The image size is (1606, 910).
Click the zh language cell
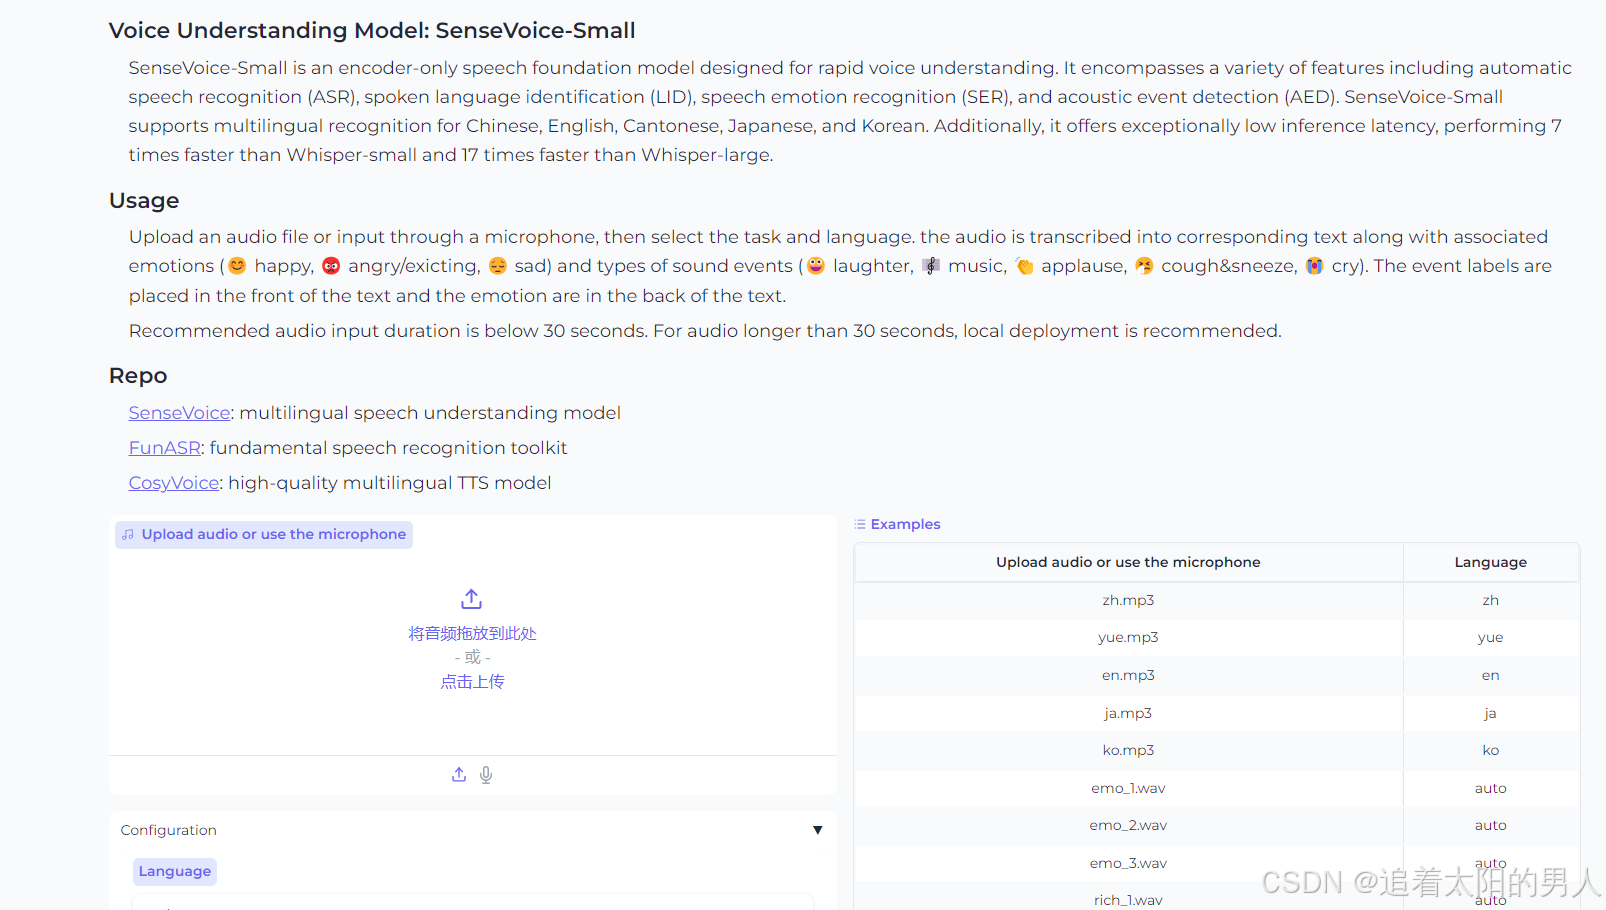(1491, 600)
